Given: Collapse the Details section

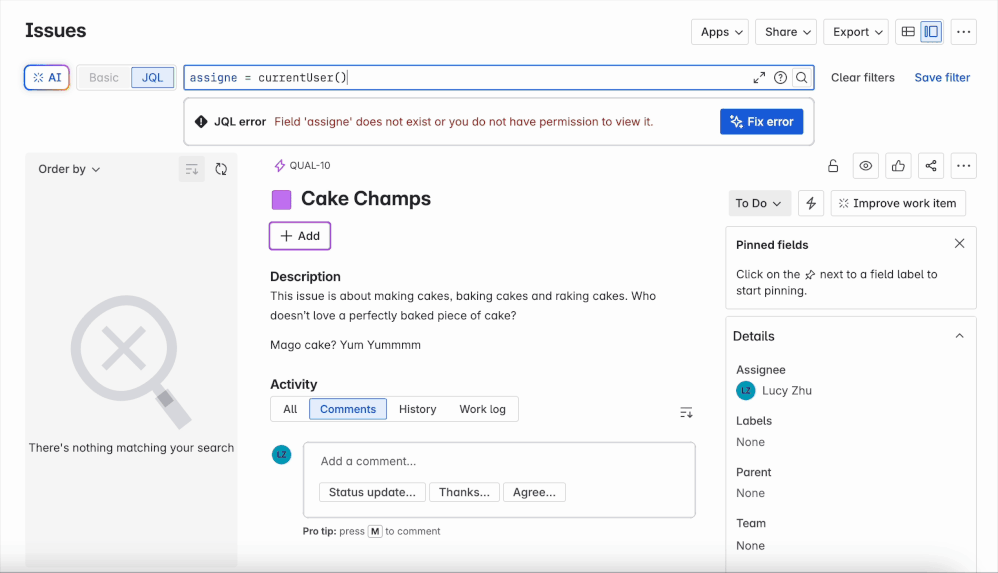Looking at the screenshot, I should point(959,336).
